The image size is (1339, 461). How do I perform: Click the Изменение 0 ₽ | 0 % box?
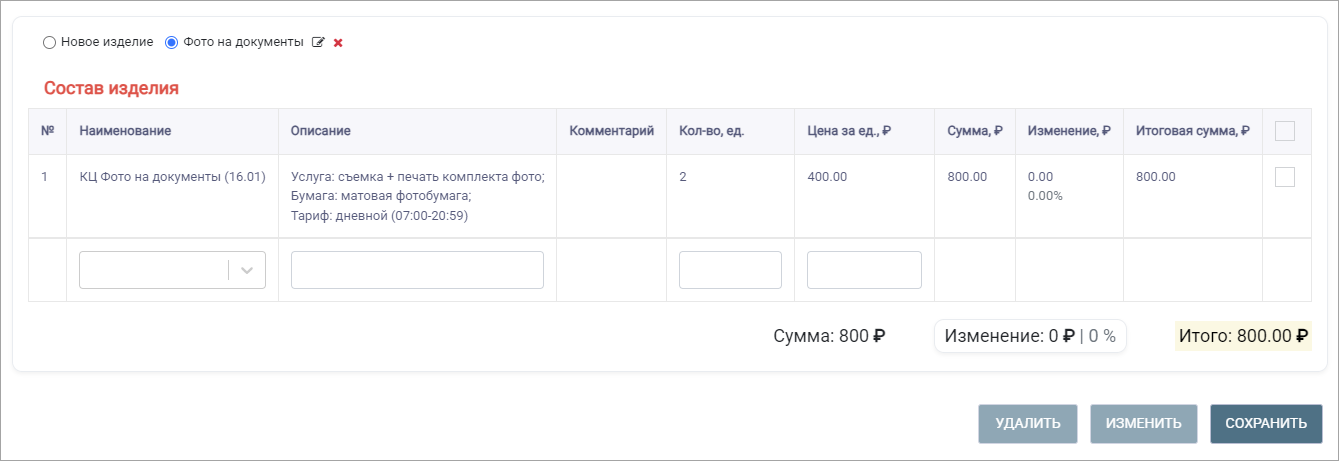pos(1030,337)
